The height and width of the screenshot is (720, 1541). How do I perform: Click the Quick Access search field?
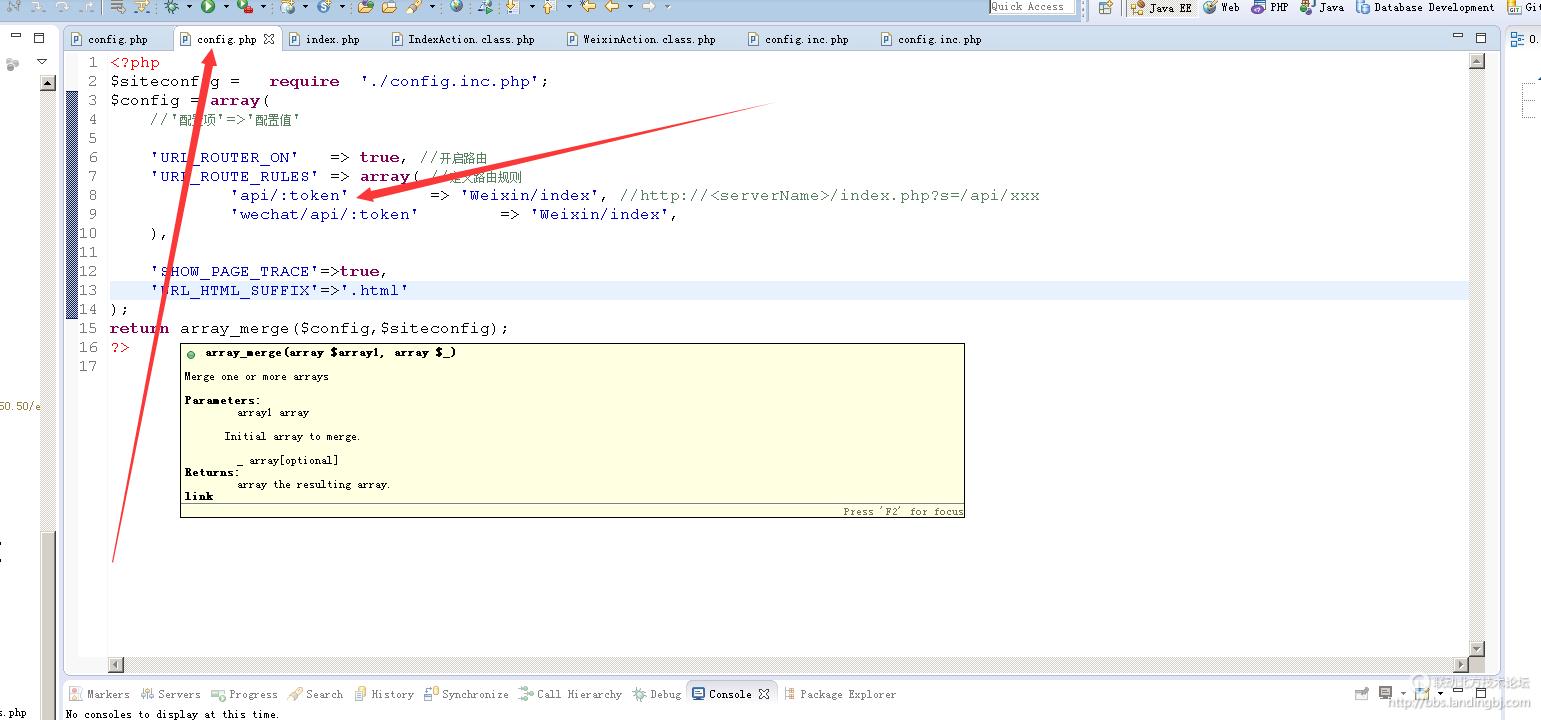coord(1030,7)
